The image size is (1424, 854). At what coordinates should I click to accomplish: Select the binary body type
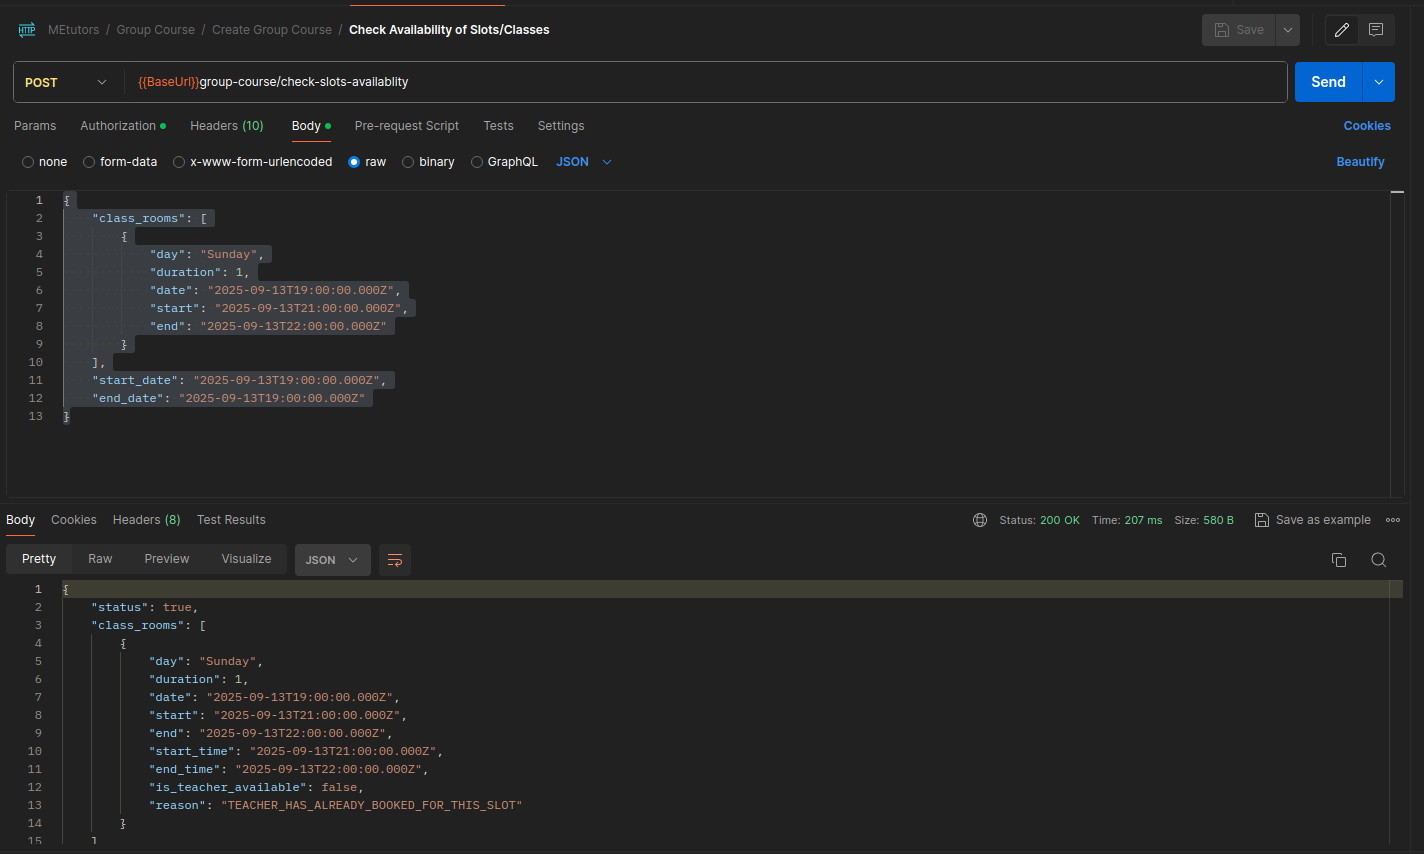[408, 162]
